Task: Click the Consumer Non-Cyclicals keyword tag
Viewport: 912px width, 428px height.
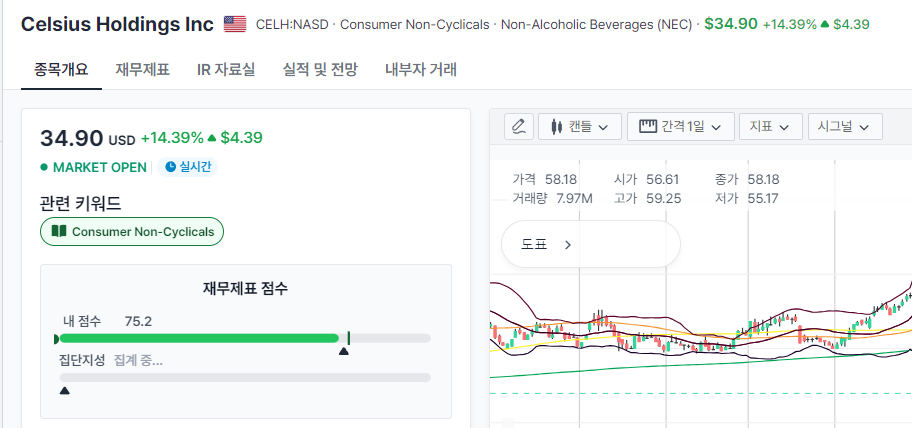Action: click(133, 232)
